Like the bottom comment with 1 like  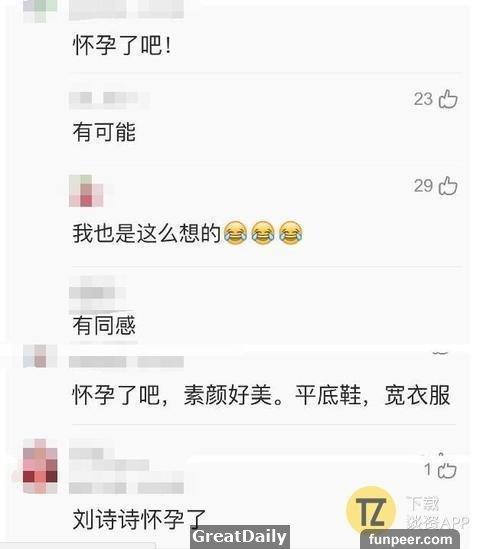pos(447,469)
